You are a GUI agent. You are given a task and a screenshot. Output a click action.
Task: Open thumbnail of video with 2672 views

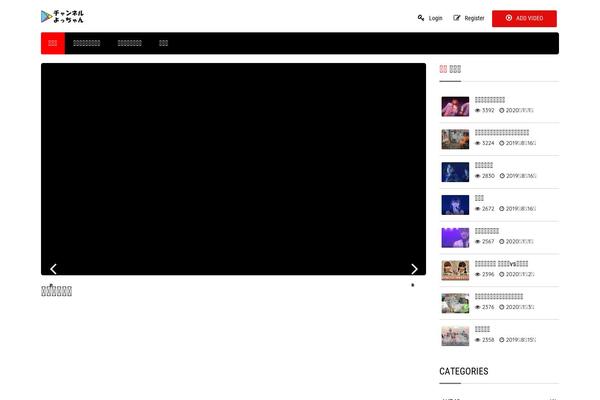pos(455,205)
